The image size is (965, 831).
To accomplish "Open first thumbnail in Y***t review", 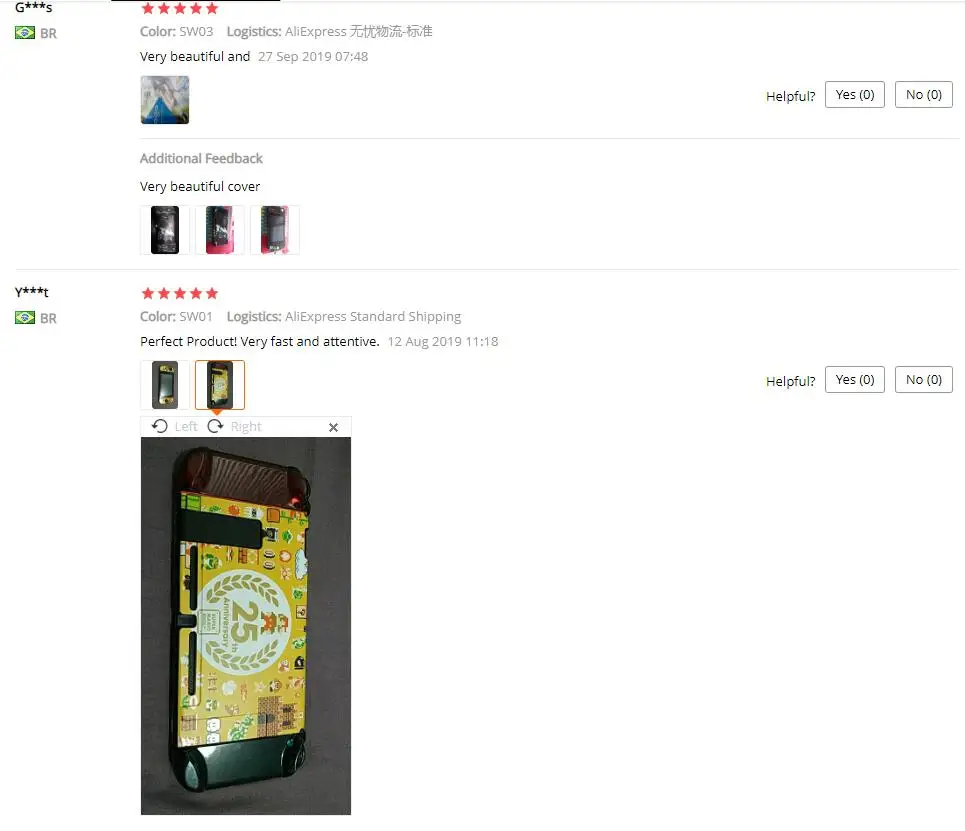I will coord(165,385).
